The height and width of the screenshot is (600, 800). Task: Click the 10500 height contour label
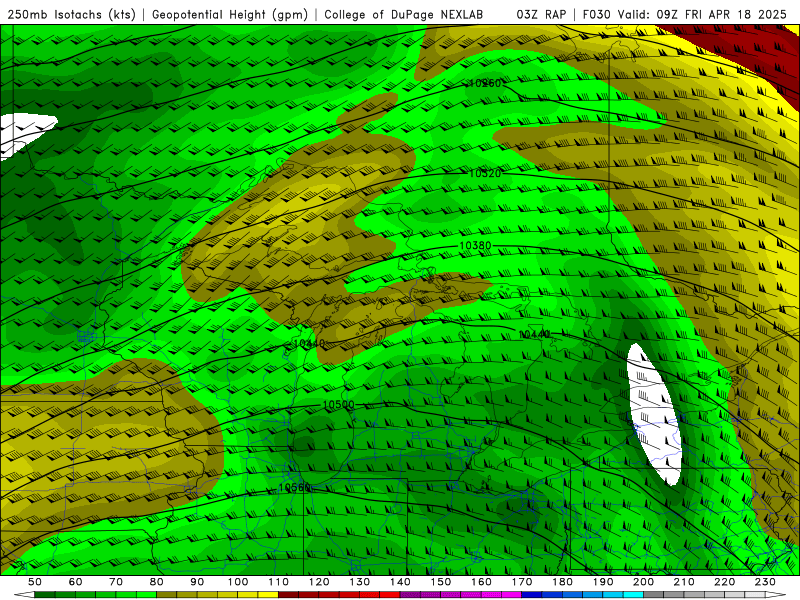(x=338, y=405)
